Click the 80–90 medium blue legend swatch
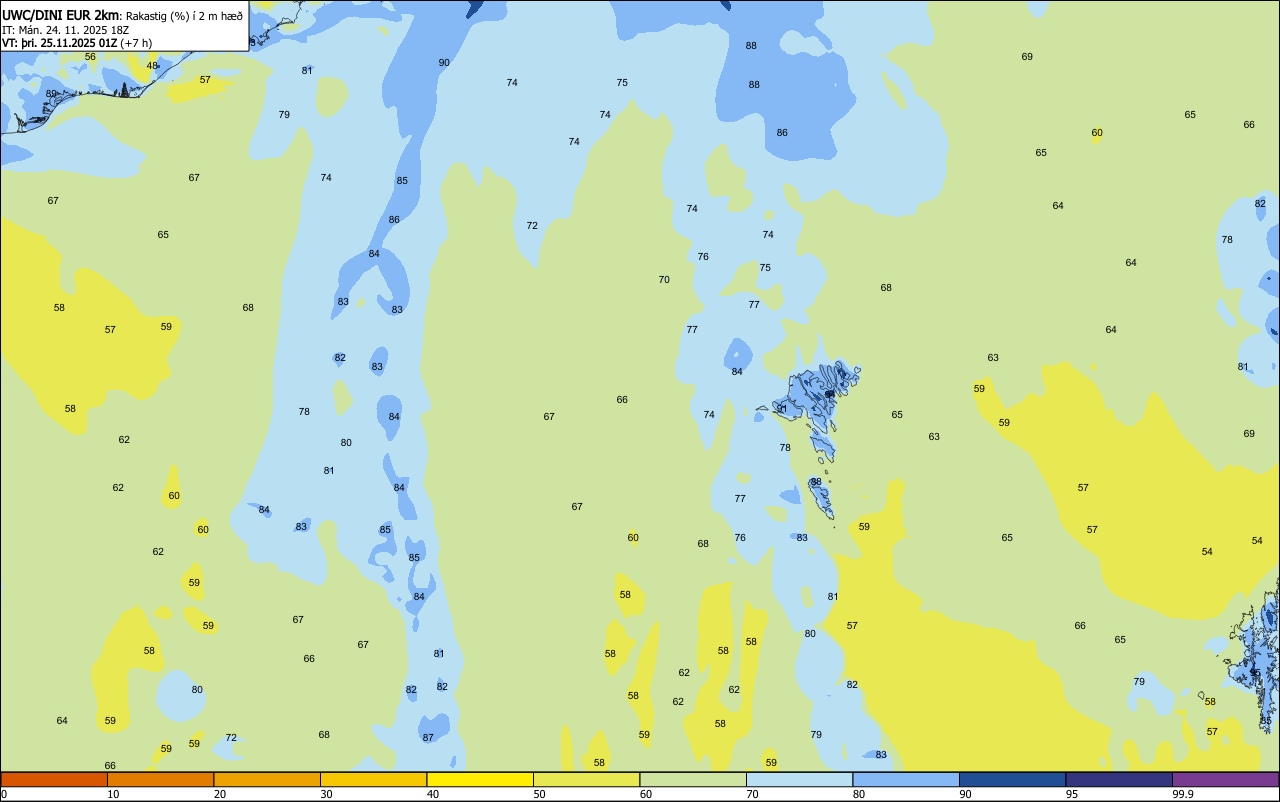 coord(906,779)
